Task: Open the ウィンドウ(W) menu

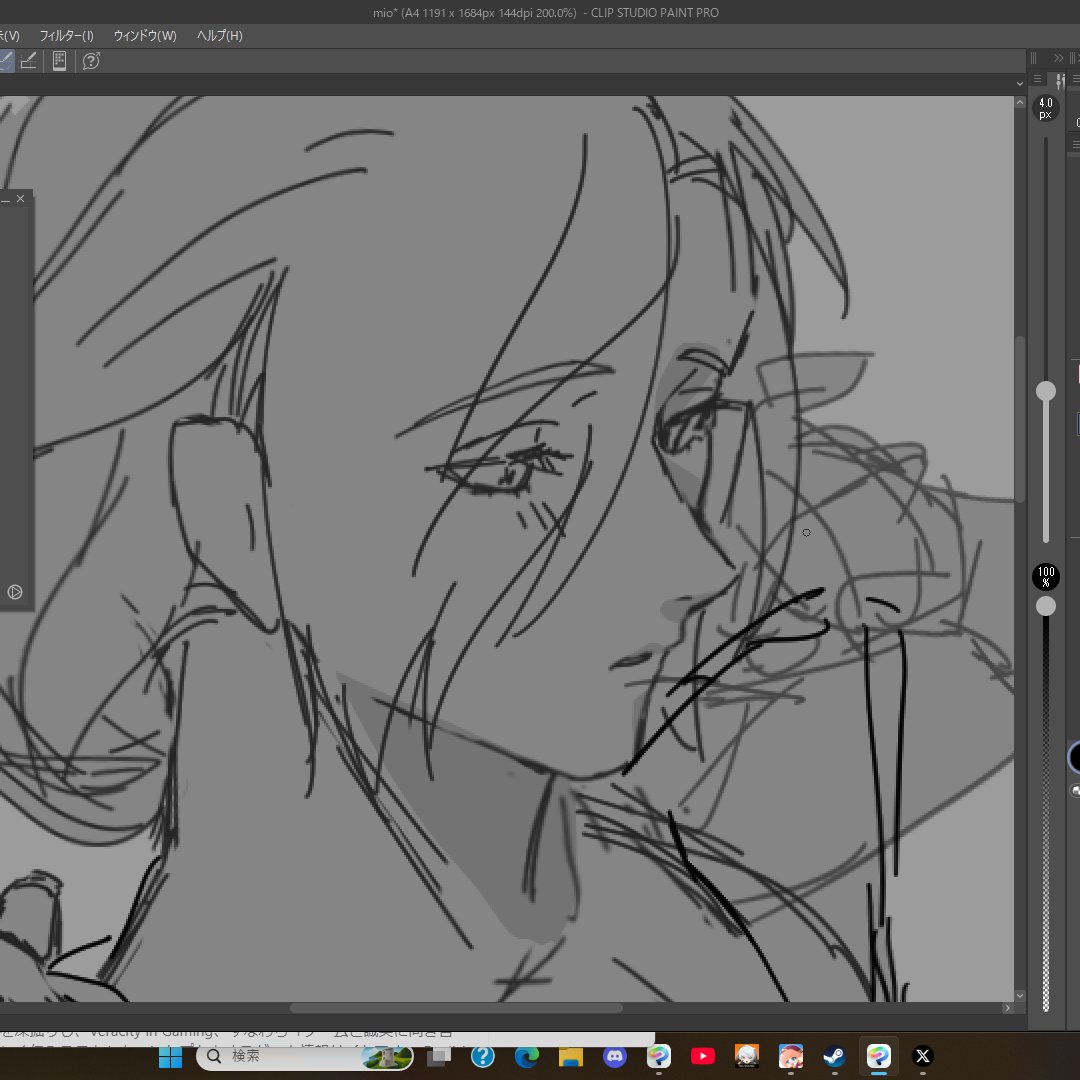Action: (x=145, y=36)
